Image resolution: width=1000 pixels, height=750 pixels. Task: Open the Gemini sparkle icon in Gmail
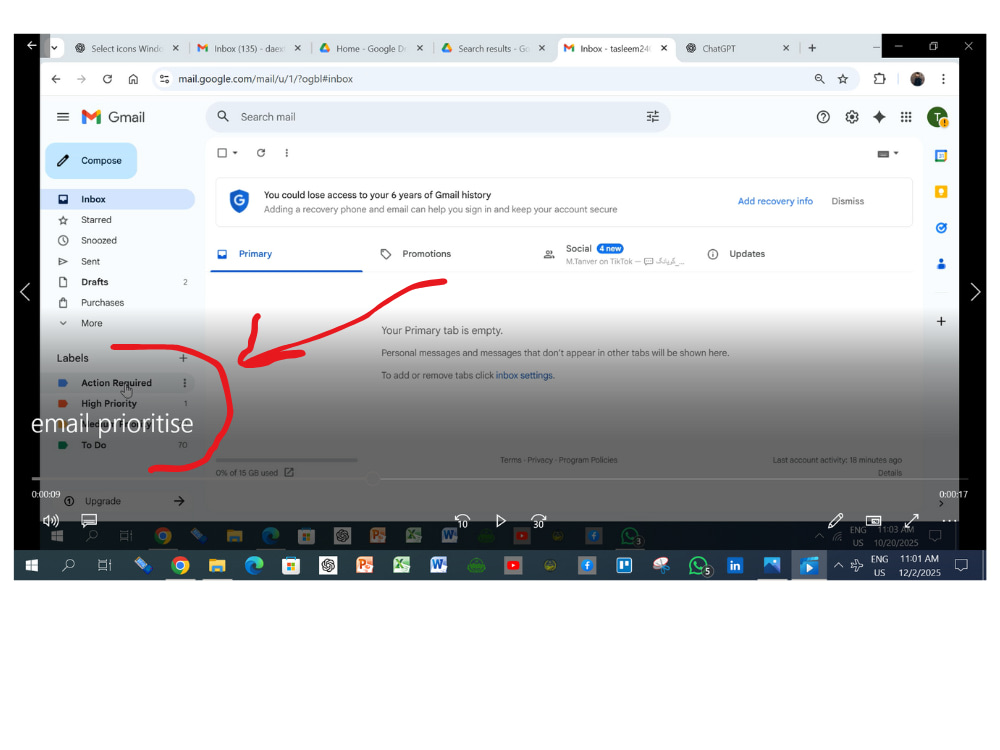click(x=879, y=117)
